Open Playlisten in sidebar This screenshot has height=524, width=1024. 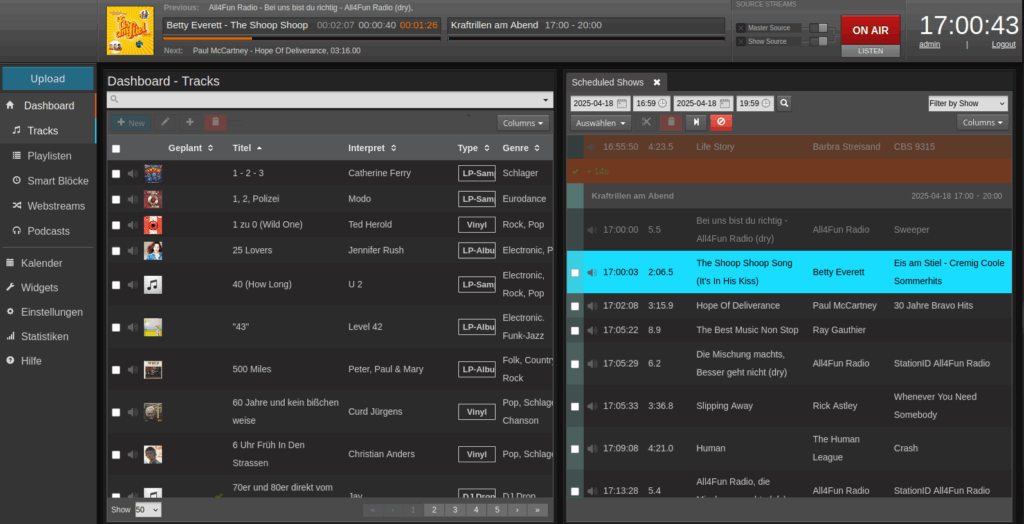click(x=50, y=156)
